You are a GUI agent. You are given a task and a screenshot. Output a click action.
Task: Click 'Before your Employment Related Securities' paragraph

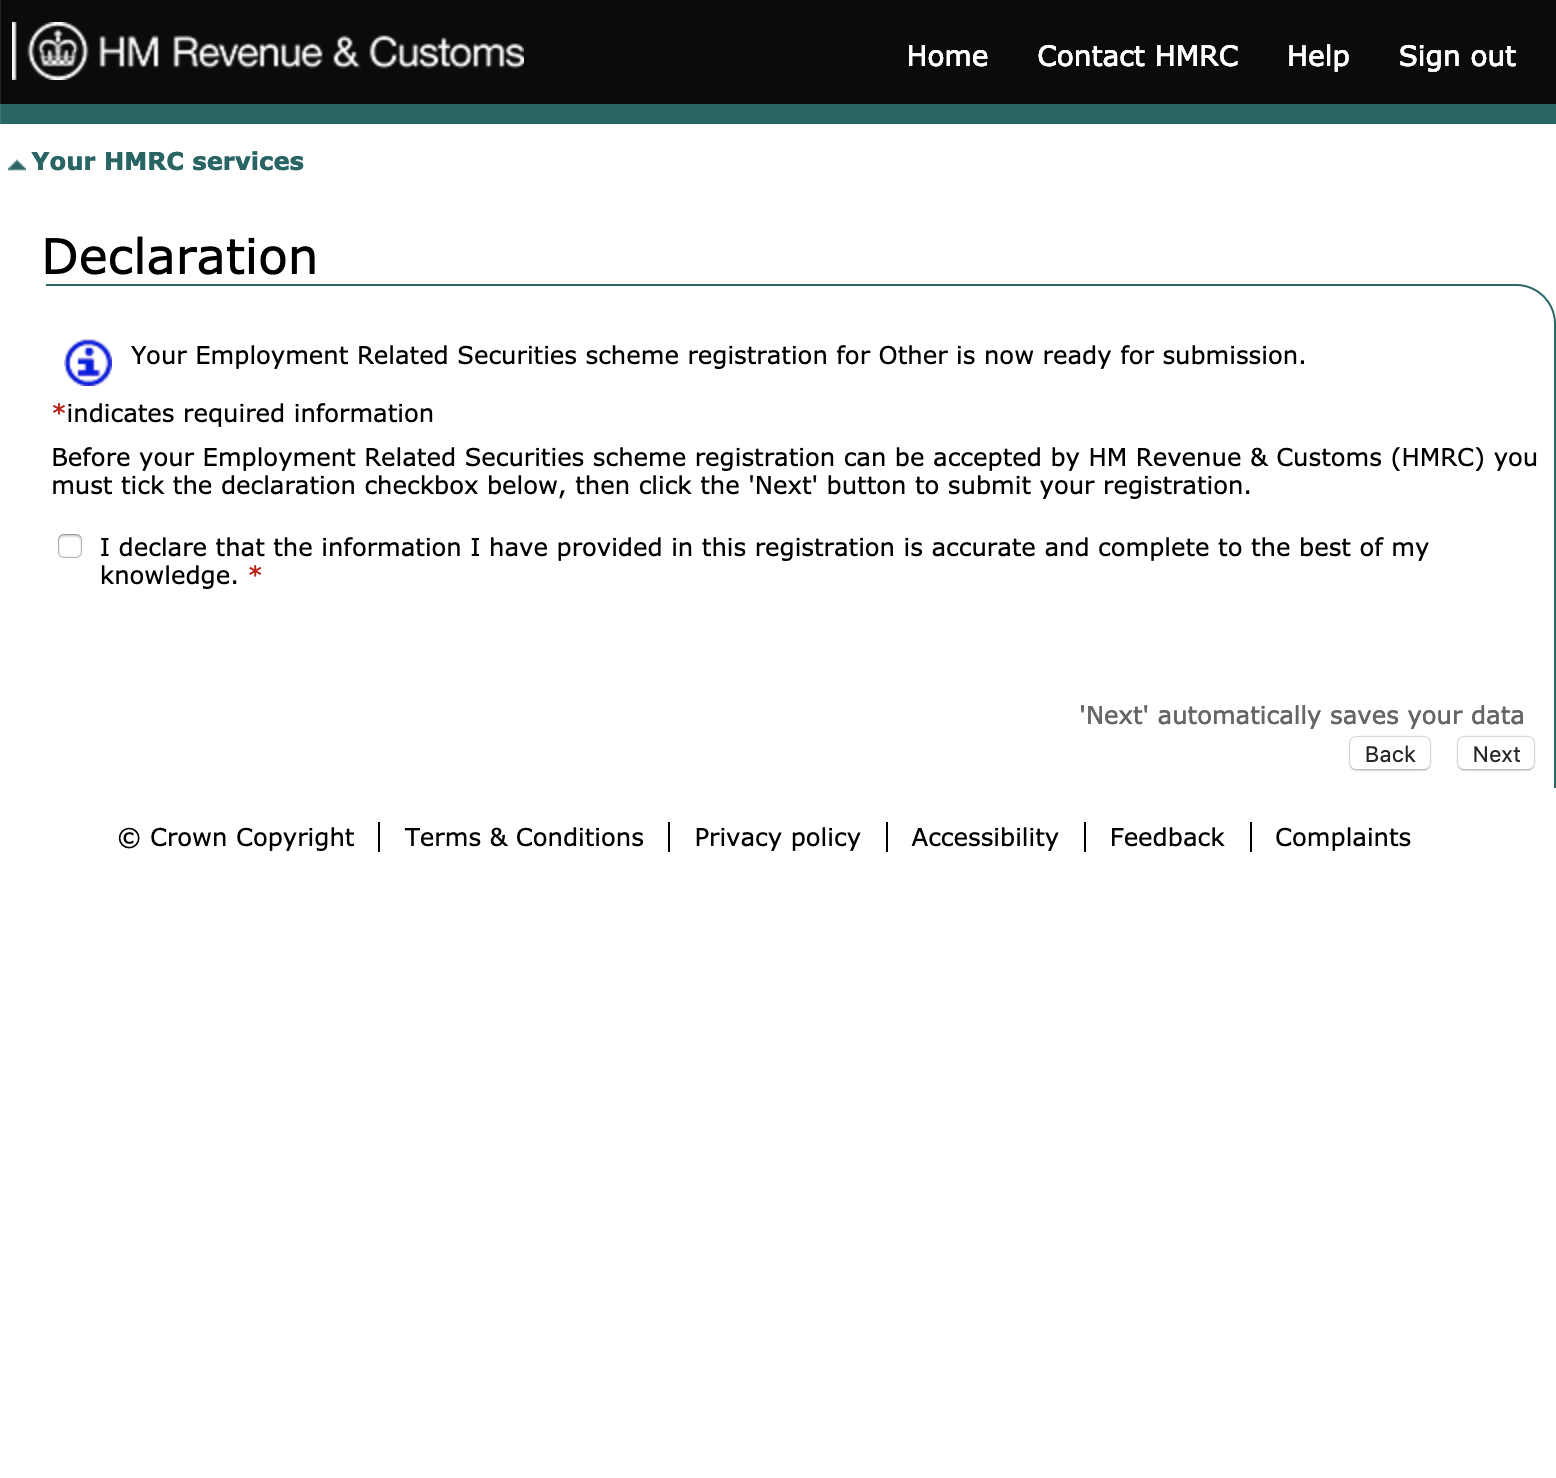794,471
